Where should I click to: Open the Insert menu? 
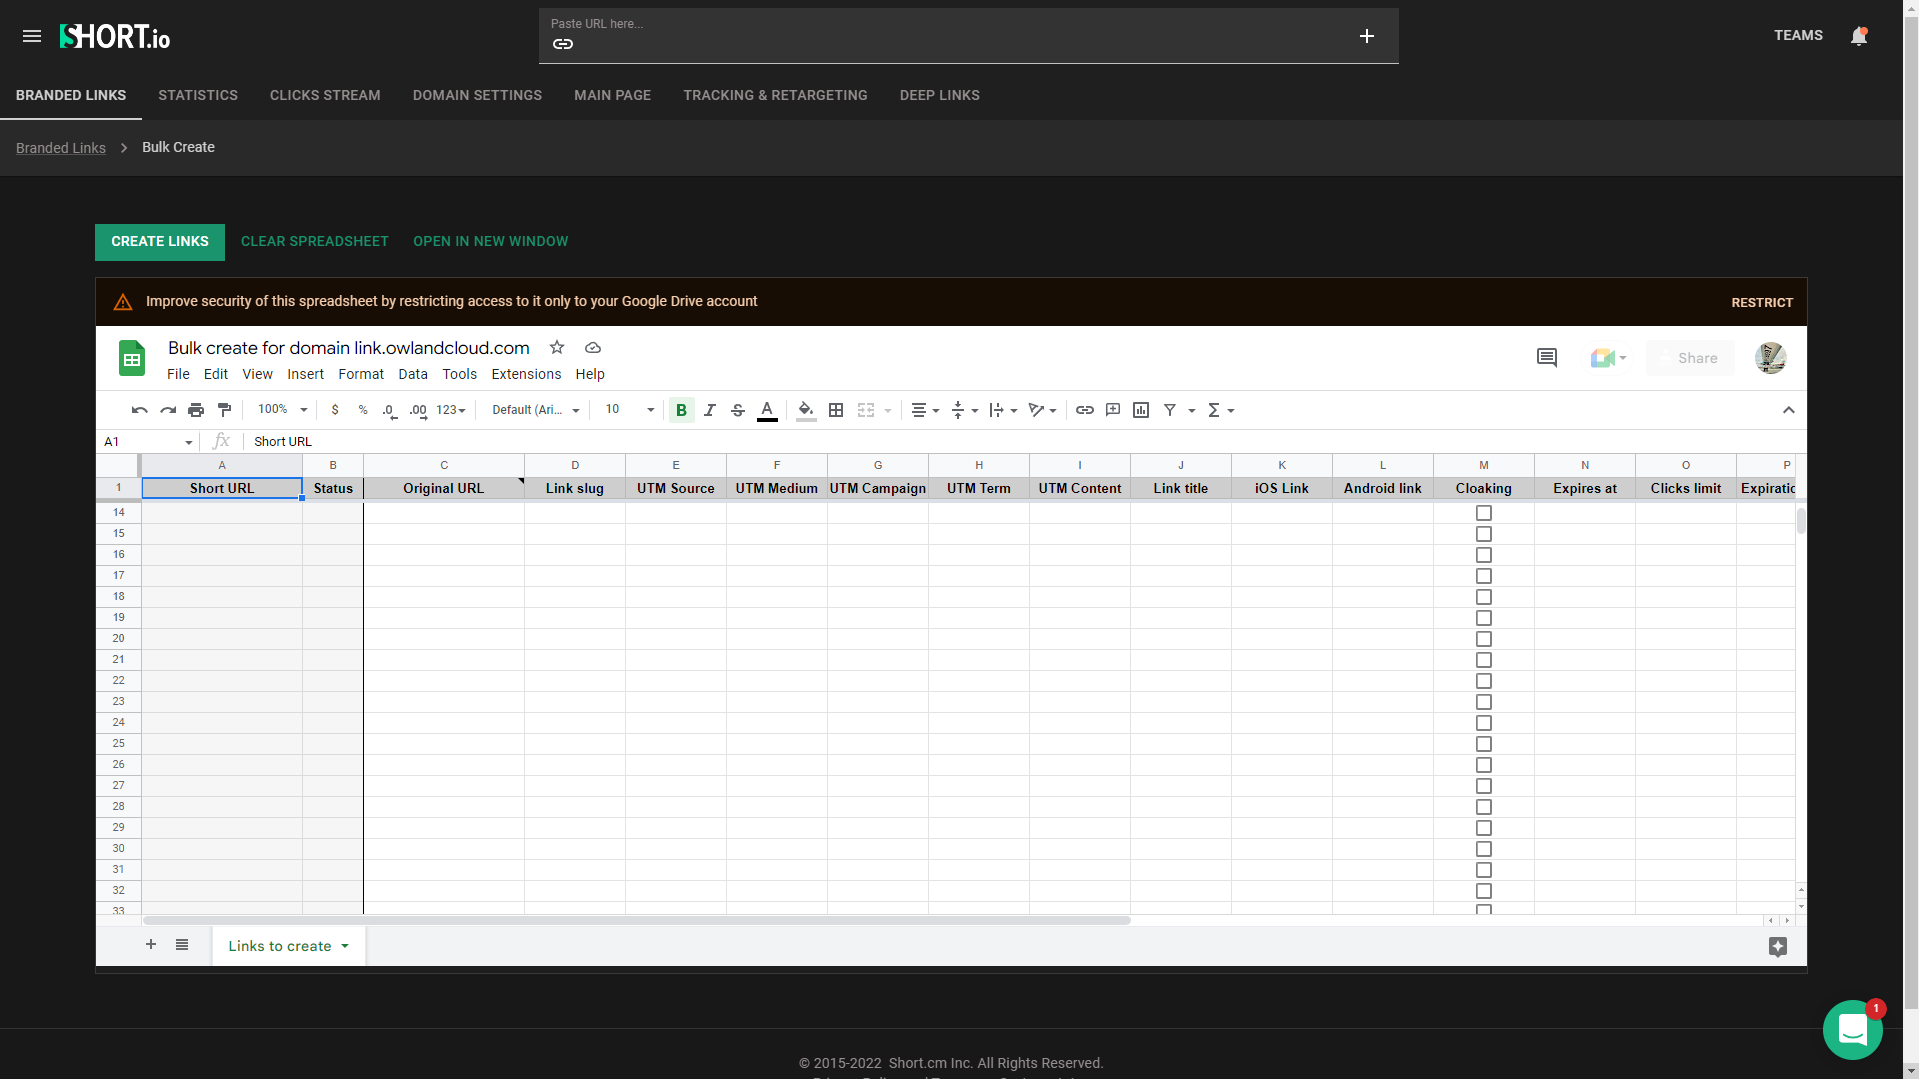(x=305, y=374)
